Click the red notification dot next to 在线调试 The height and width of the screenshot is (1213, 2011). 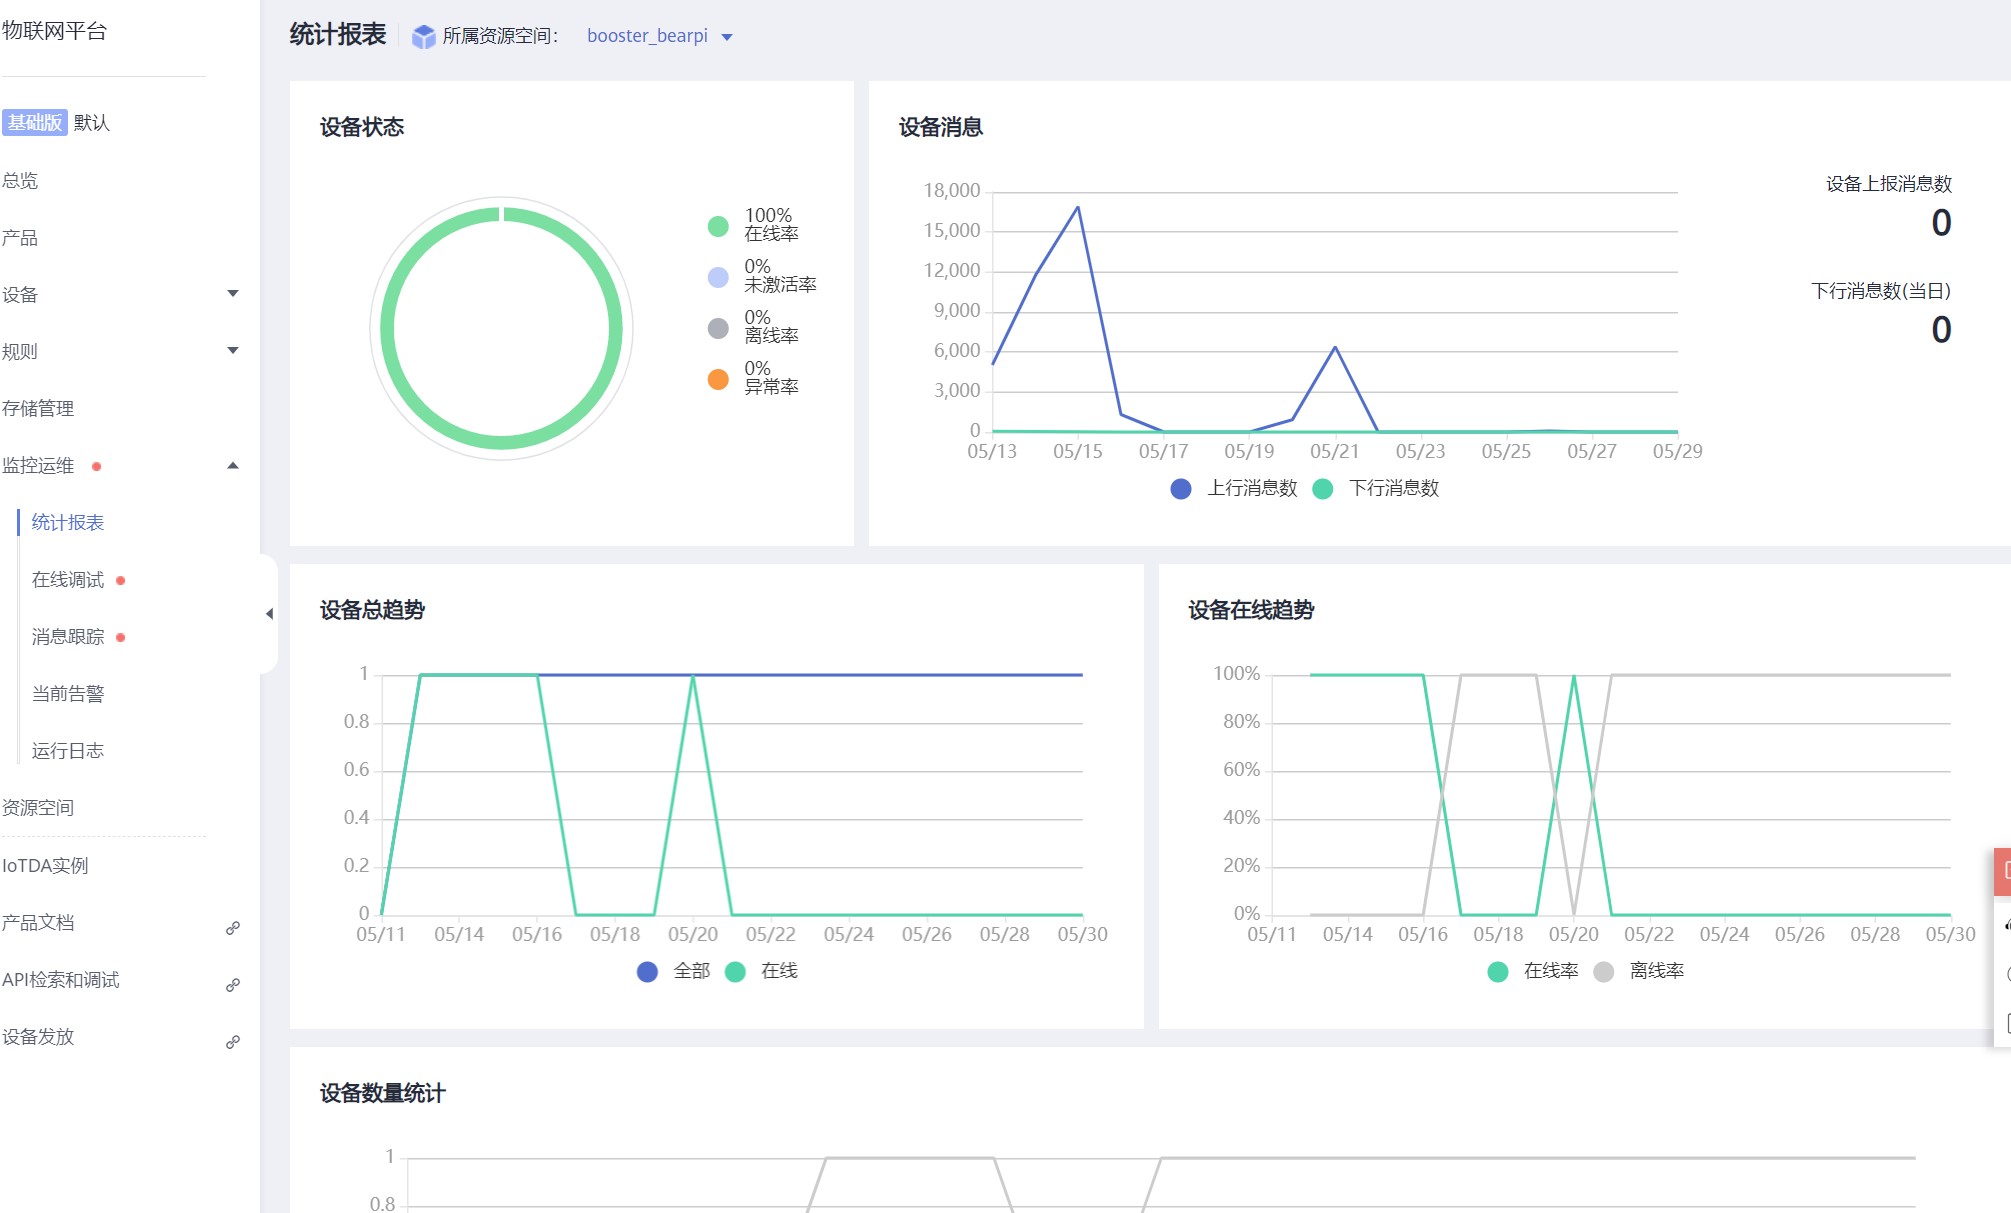pos(120,581)
